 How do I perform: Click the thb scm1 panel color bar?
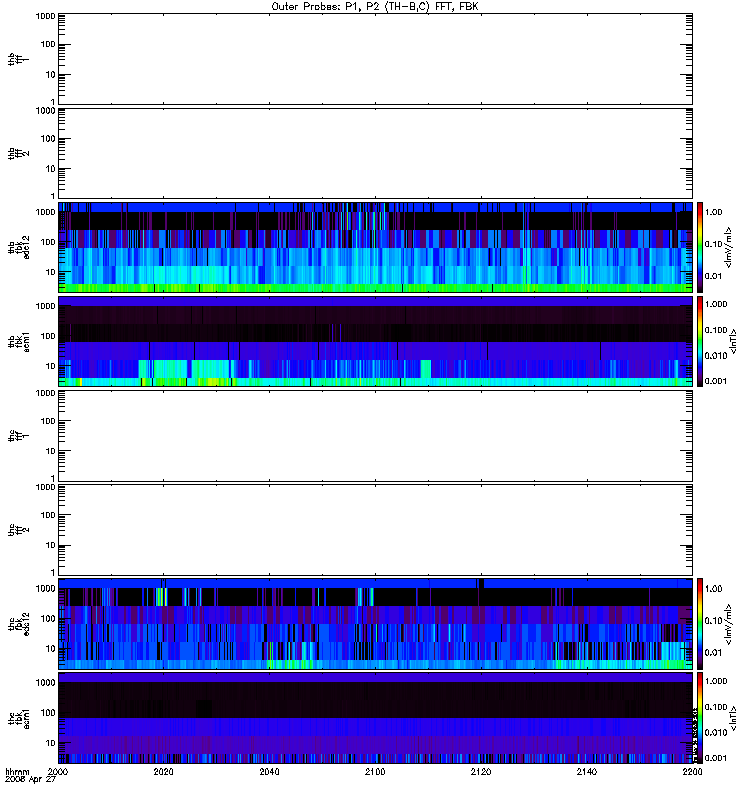700,341
